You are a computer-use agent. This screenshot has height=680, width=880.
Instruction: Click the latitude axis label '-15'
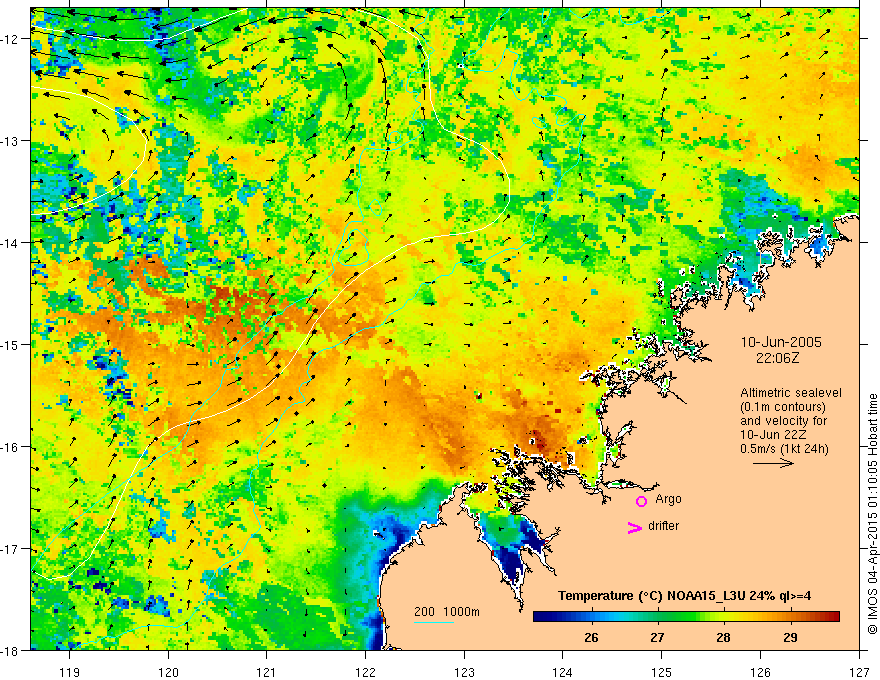point(11,344)
